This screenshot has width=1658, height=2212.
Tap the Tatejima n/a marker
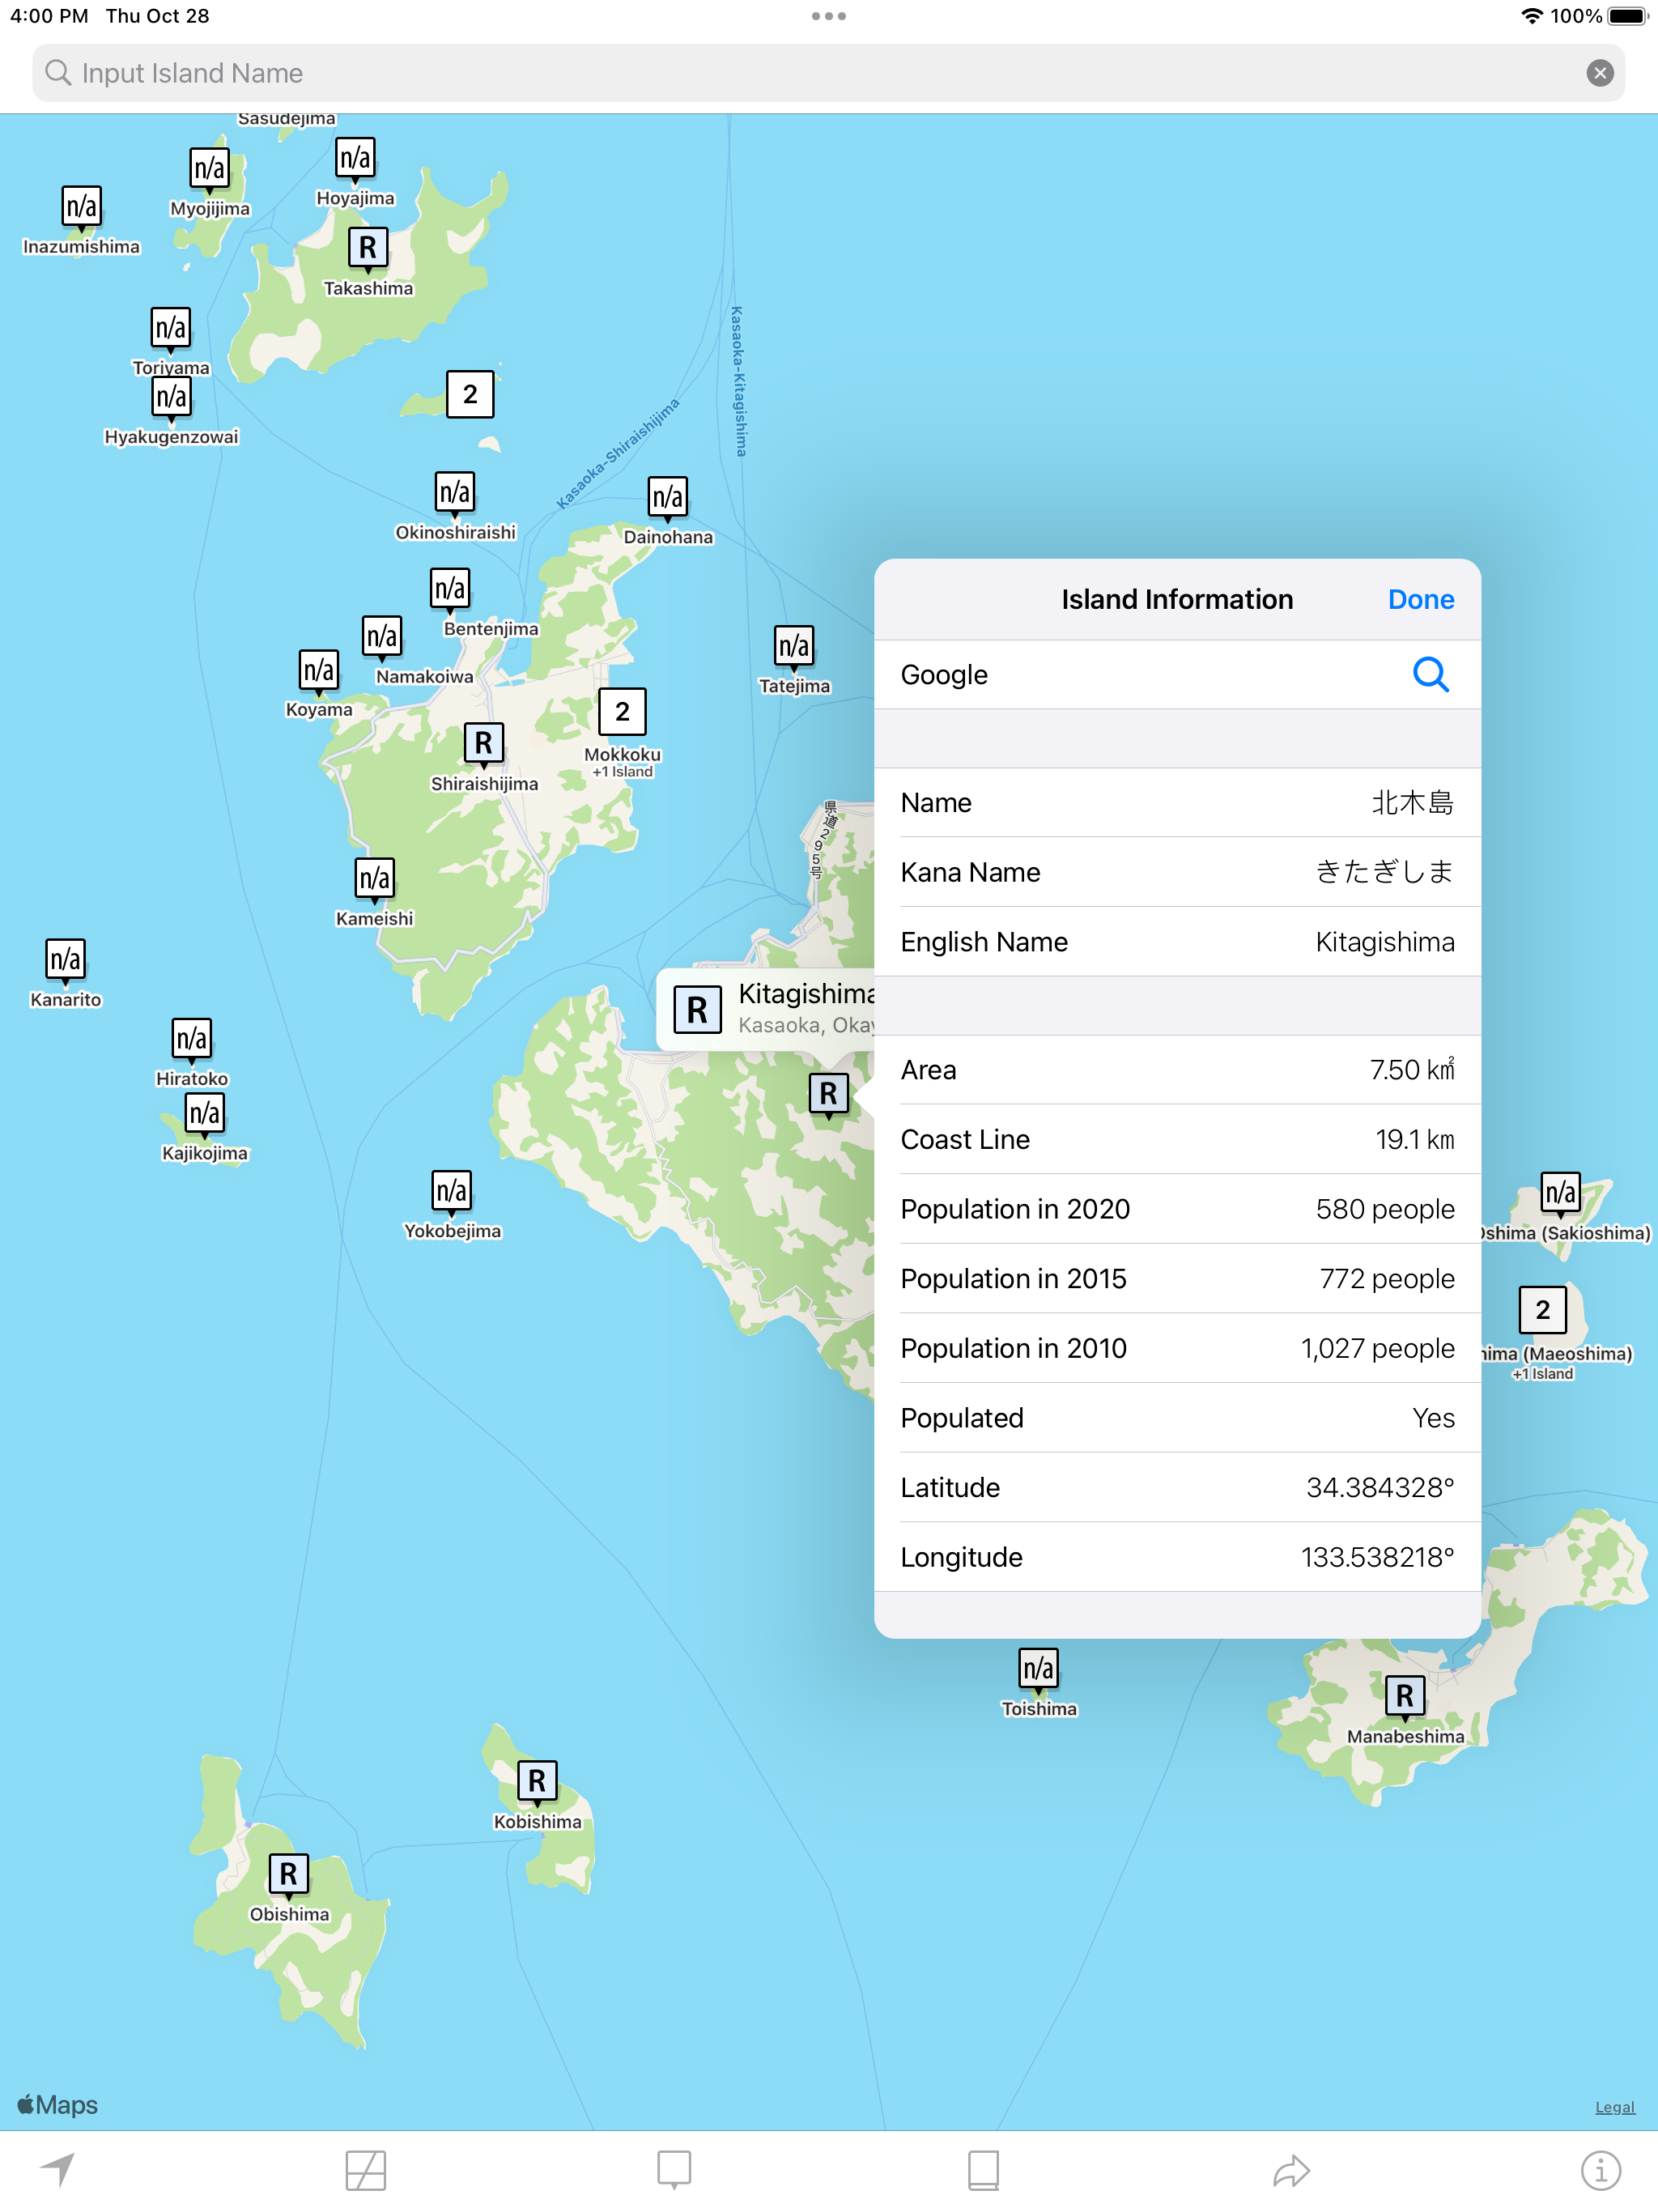[x=794, y=646]
